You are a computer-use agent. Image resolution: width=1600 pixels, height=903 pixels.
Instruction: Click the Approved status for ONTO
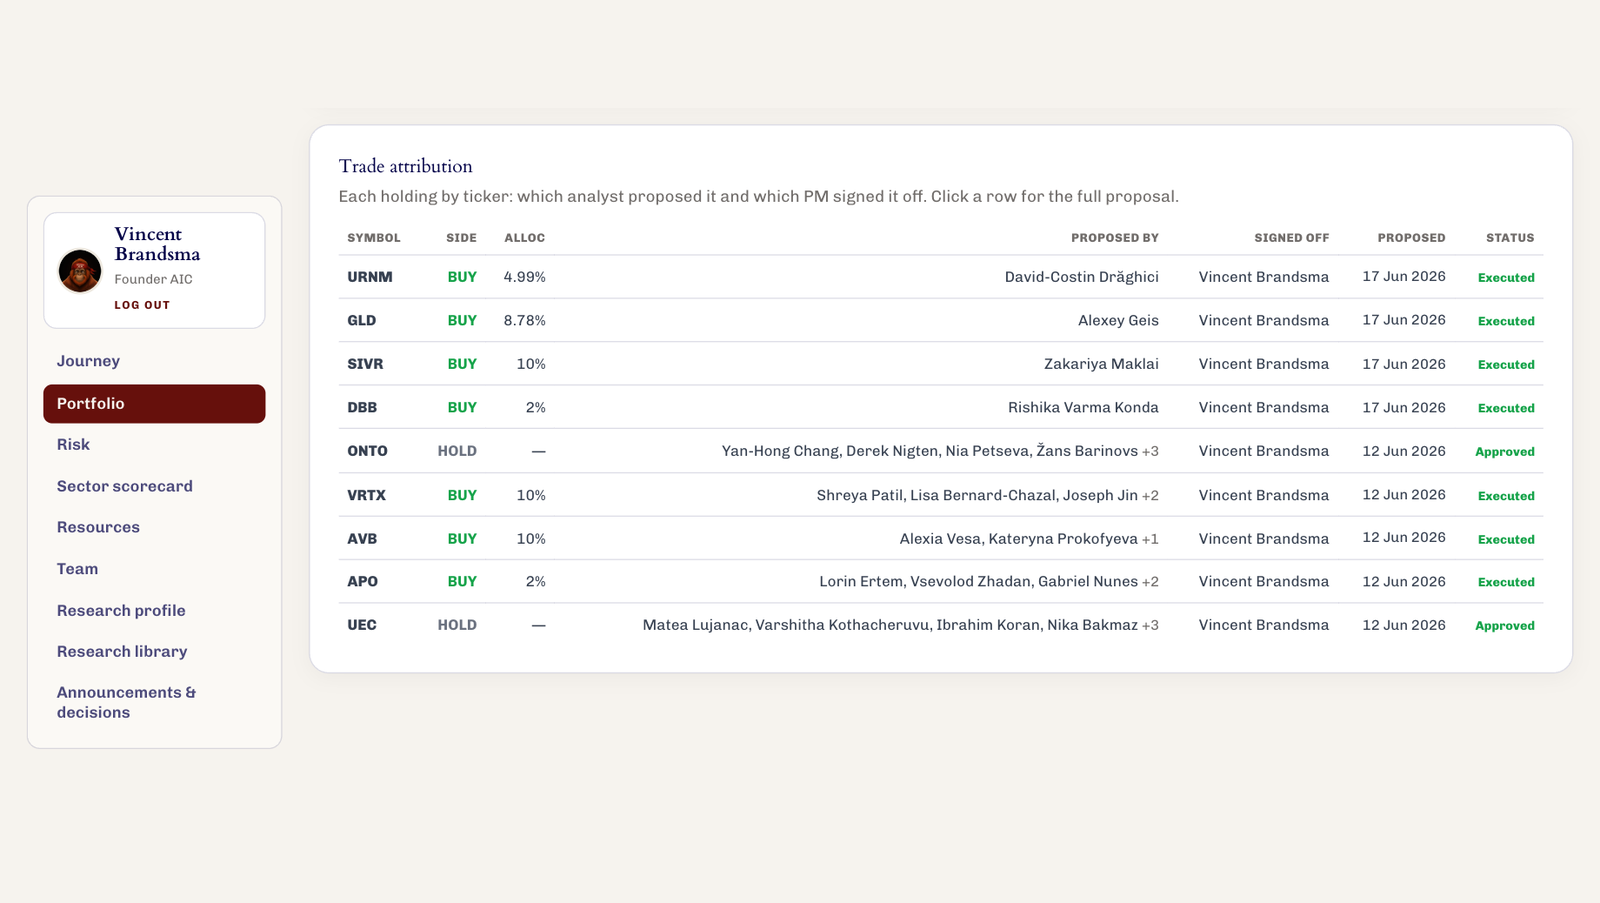coord(1505,452)
